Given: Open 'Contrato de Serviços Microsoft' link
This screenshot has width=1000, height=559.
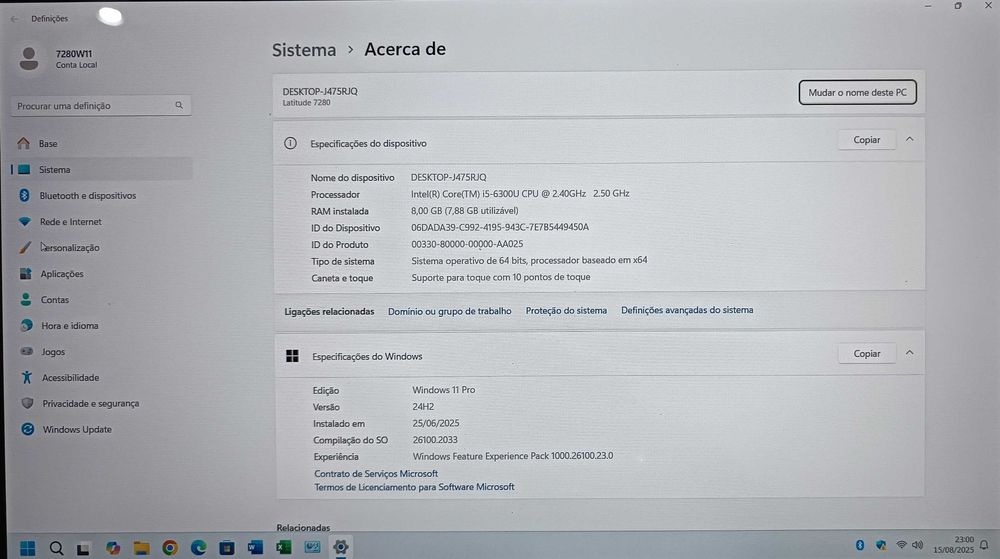Looking at the screenshot, I should point(376,474).
